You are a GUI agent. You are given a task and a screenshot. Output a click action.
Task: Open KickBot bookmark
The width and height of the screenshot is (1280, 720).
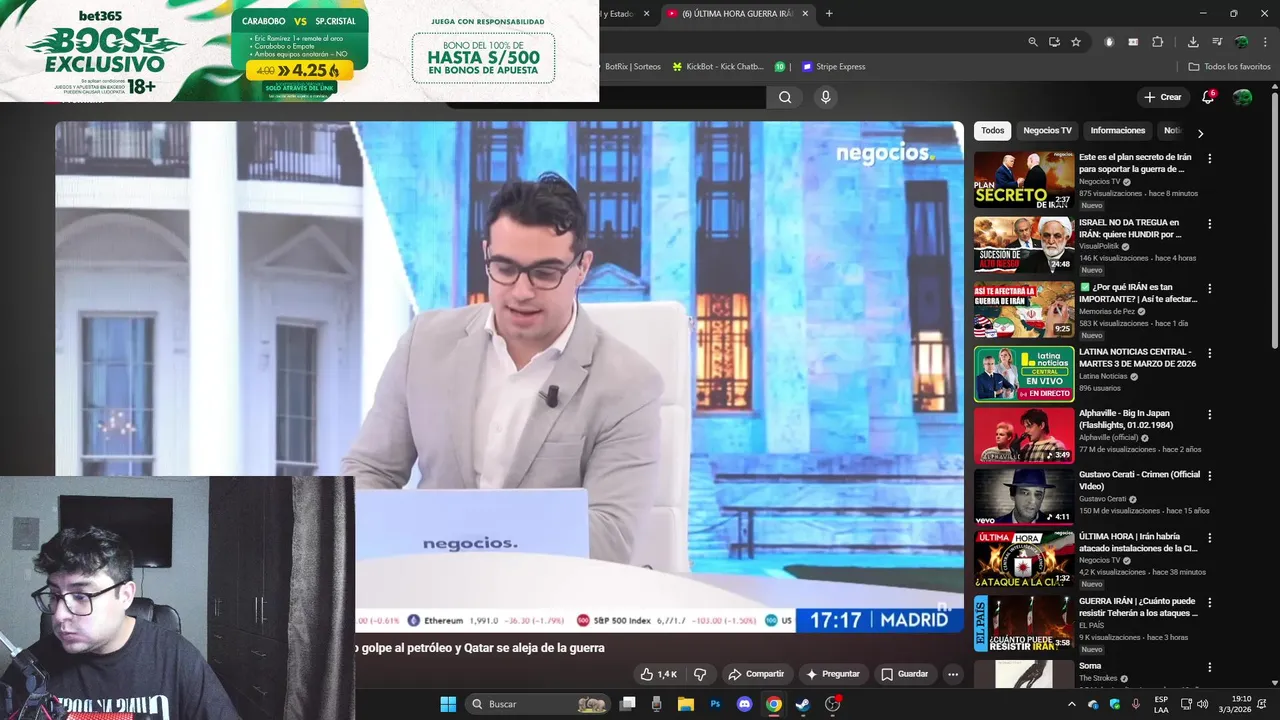click(x=718, y=67)
